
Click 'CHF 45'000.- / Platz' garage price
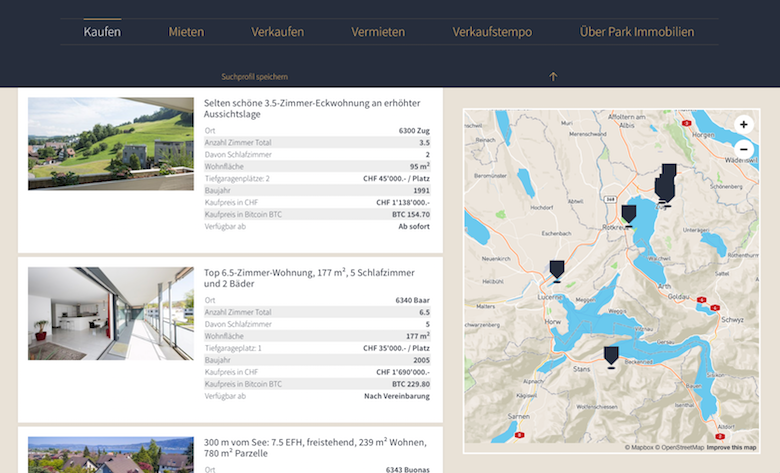396,179
